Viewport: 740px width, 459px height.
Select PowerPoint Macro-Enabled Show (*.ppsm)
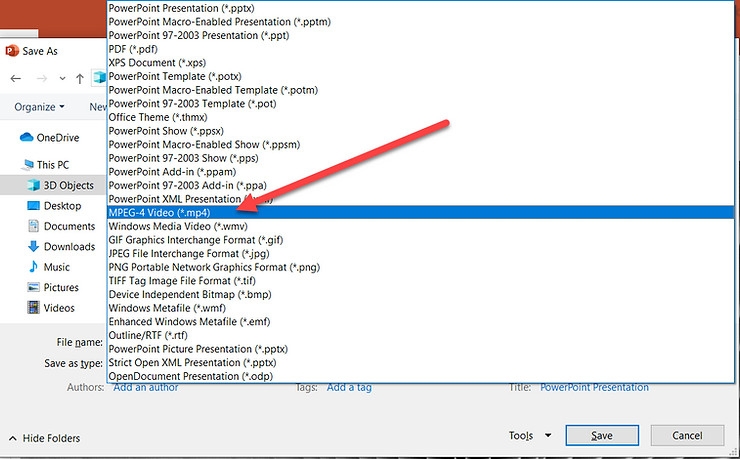420,144
